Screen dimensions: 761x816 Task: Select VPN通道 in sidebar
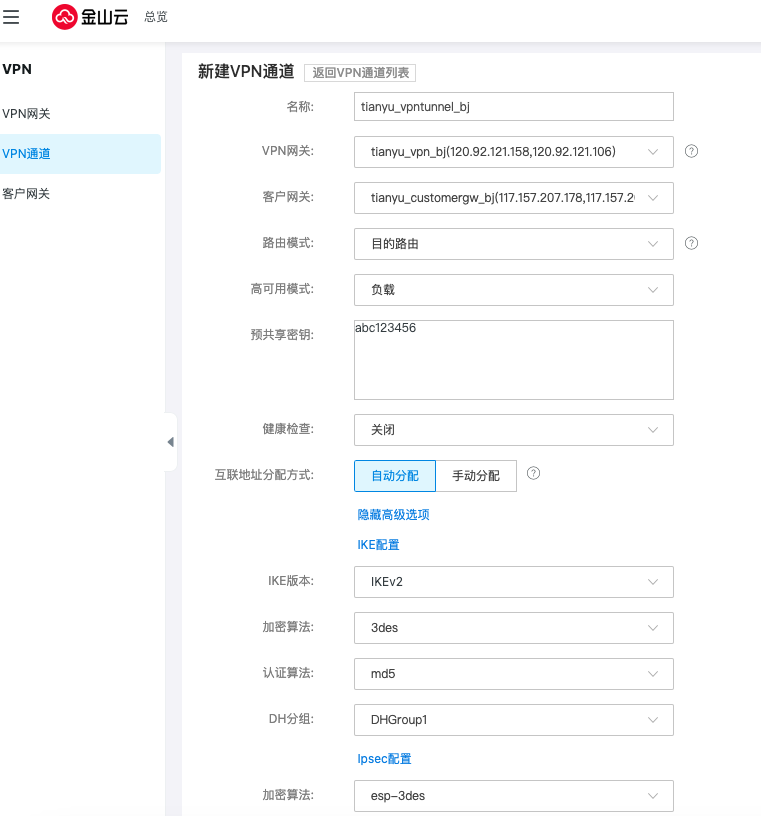click(27, 154)
